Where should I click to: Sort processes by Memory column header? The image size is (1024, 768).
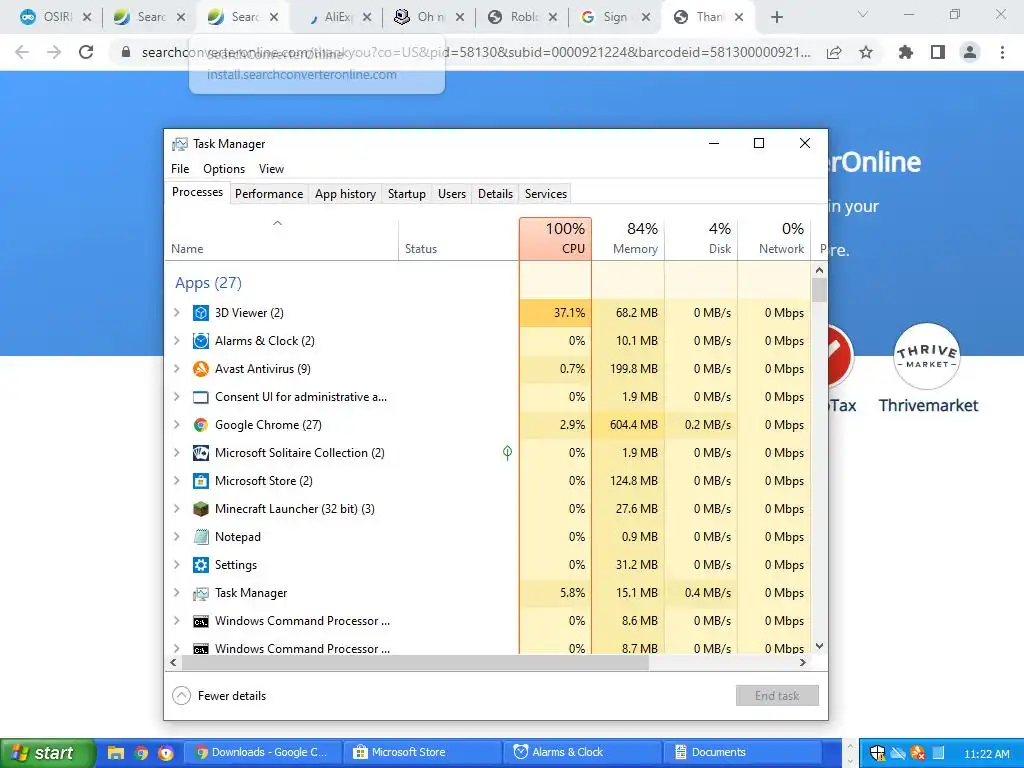click(628, 239)
